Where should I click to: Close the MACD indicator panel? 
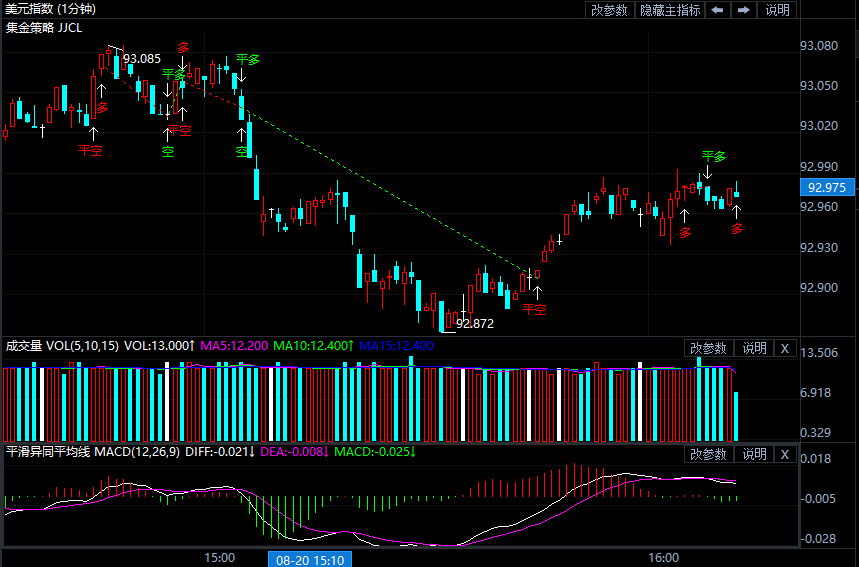[785, 454]
